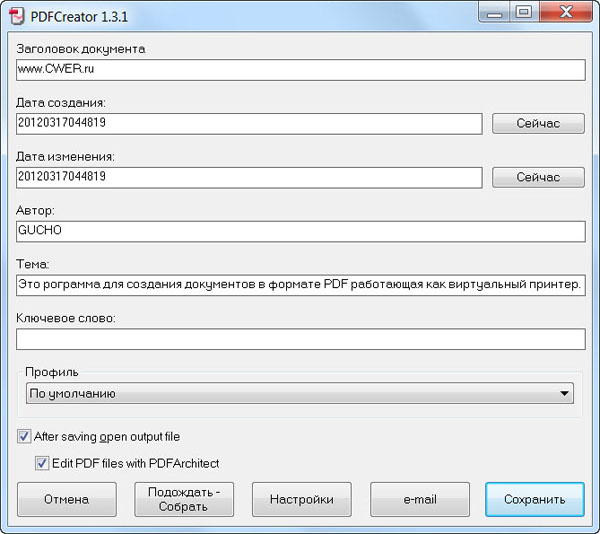Close the PDFCreator dialog window
The width and height of the screenshot is (600, 534).
pyautogui.click(x=564, y=13)
